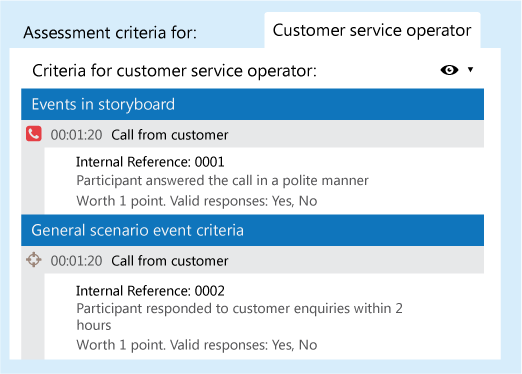Toggle the eye visibility icon

[x=449, y=70]
